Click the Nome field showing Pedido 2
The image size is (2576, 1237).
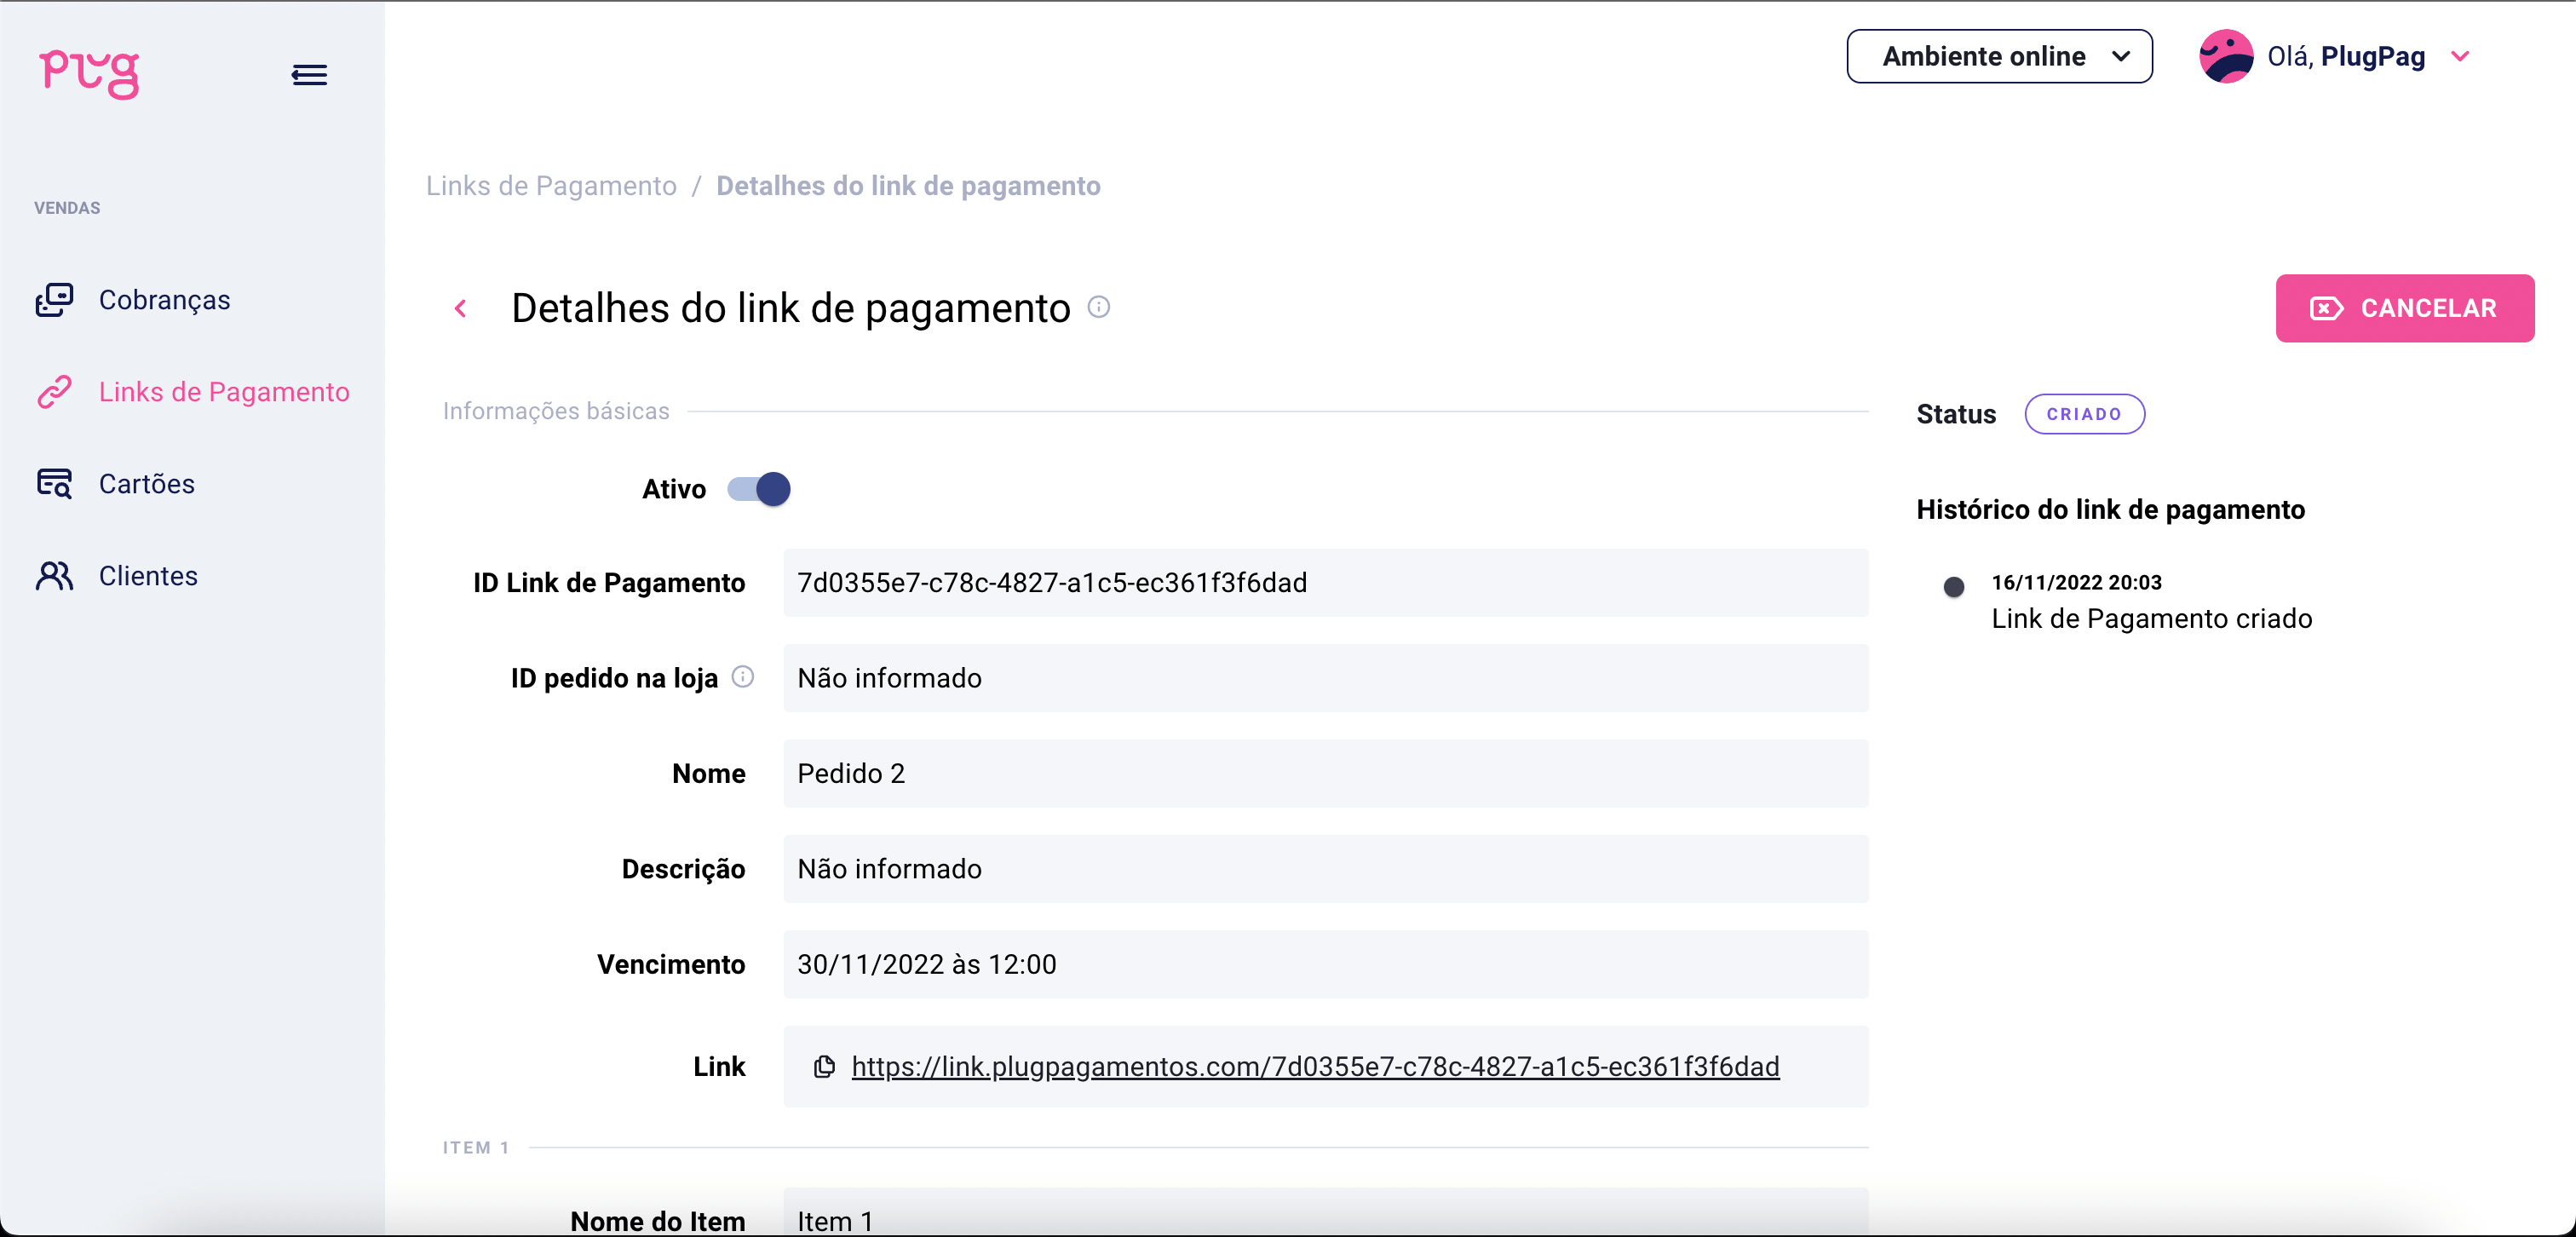tap(1325, 774)
